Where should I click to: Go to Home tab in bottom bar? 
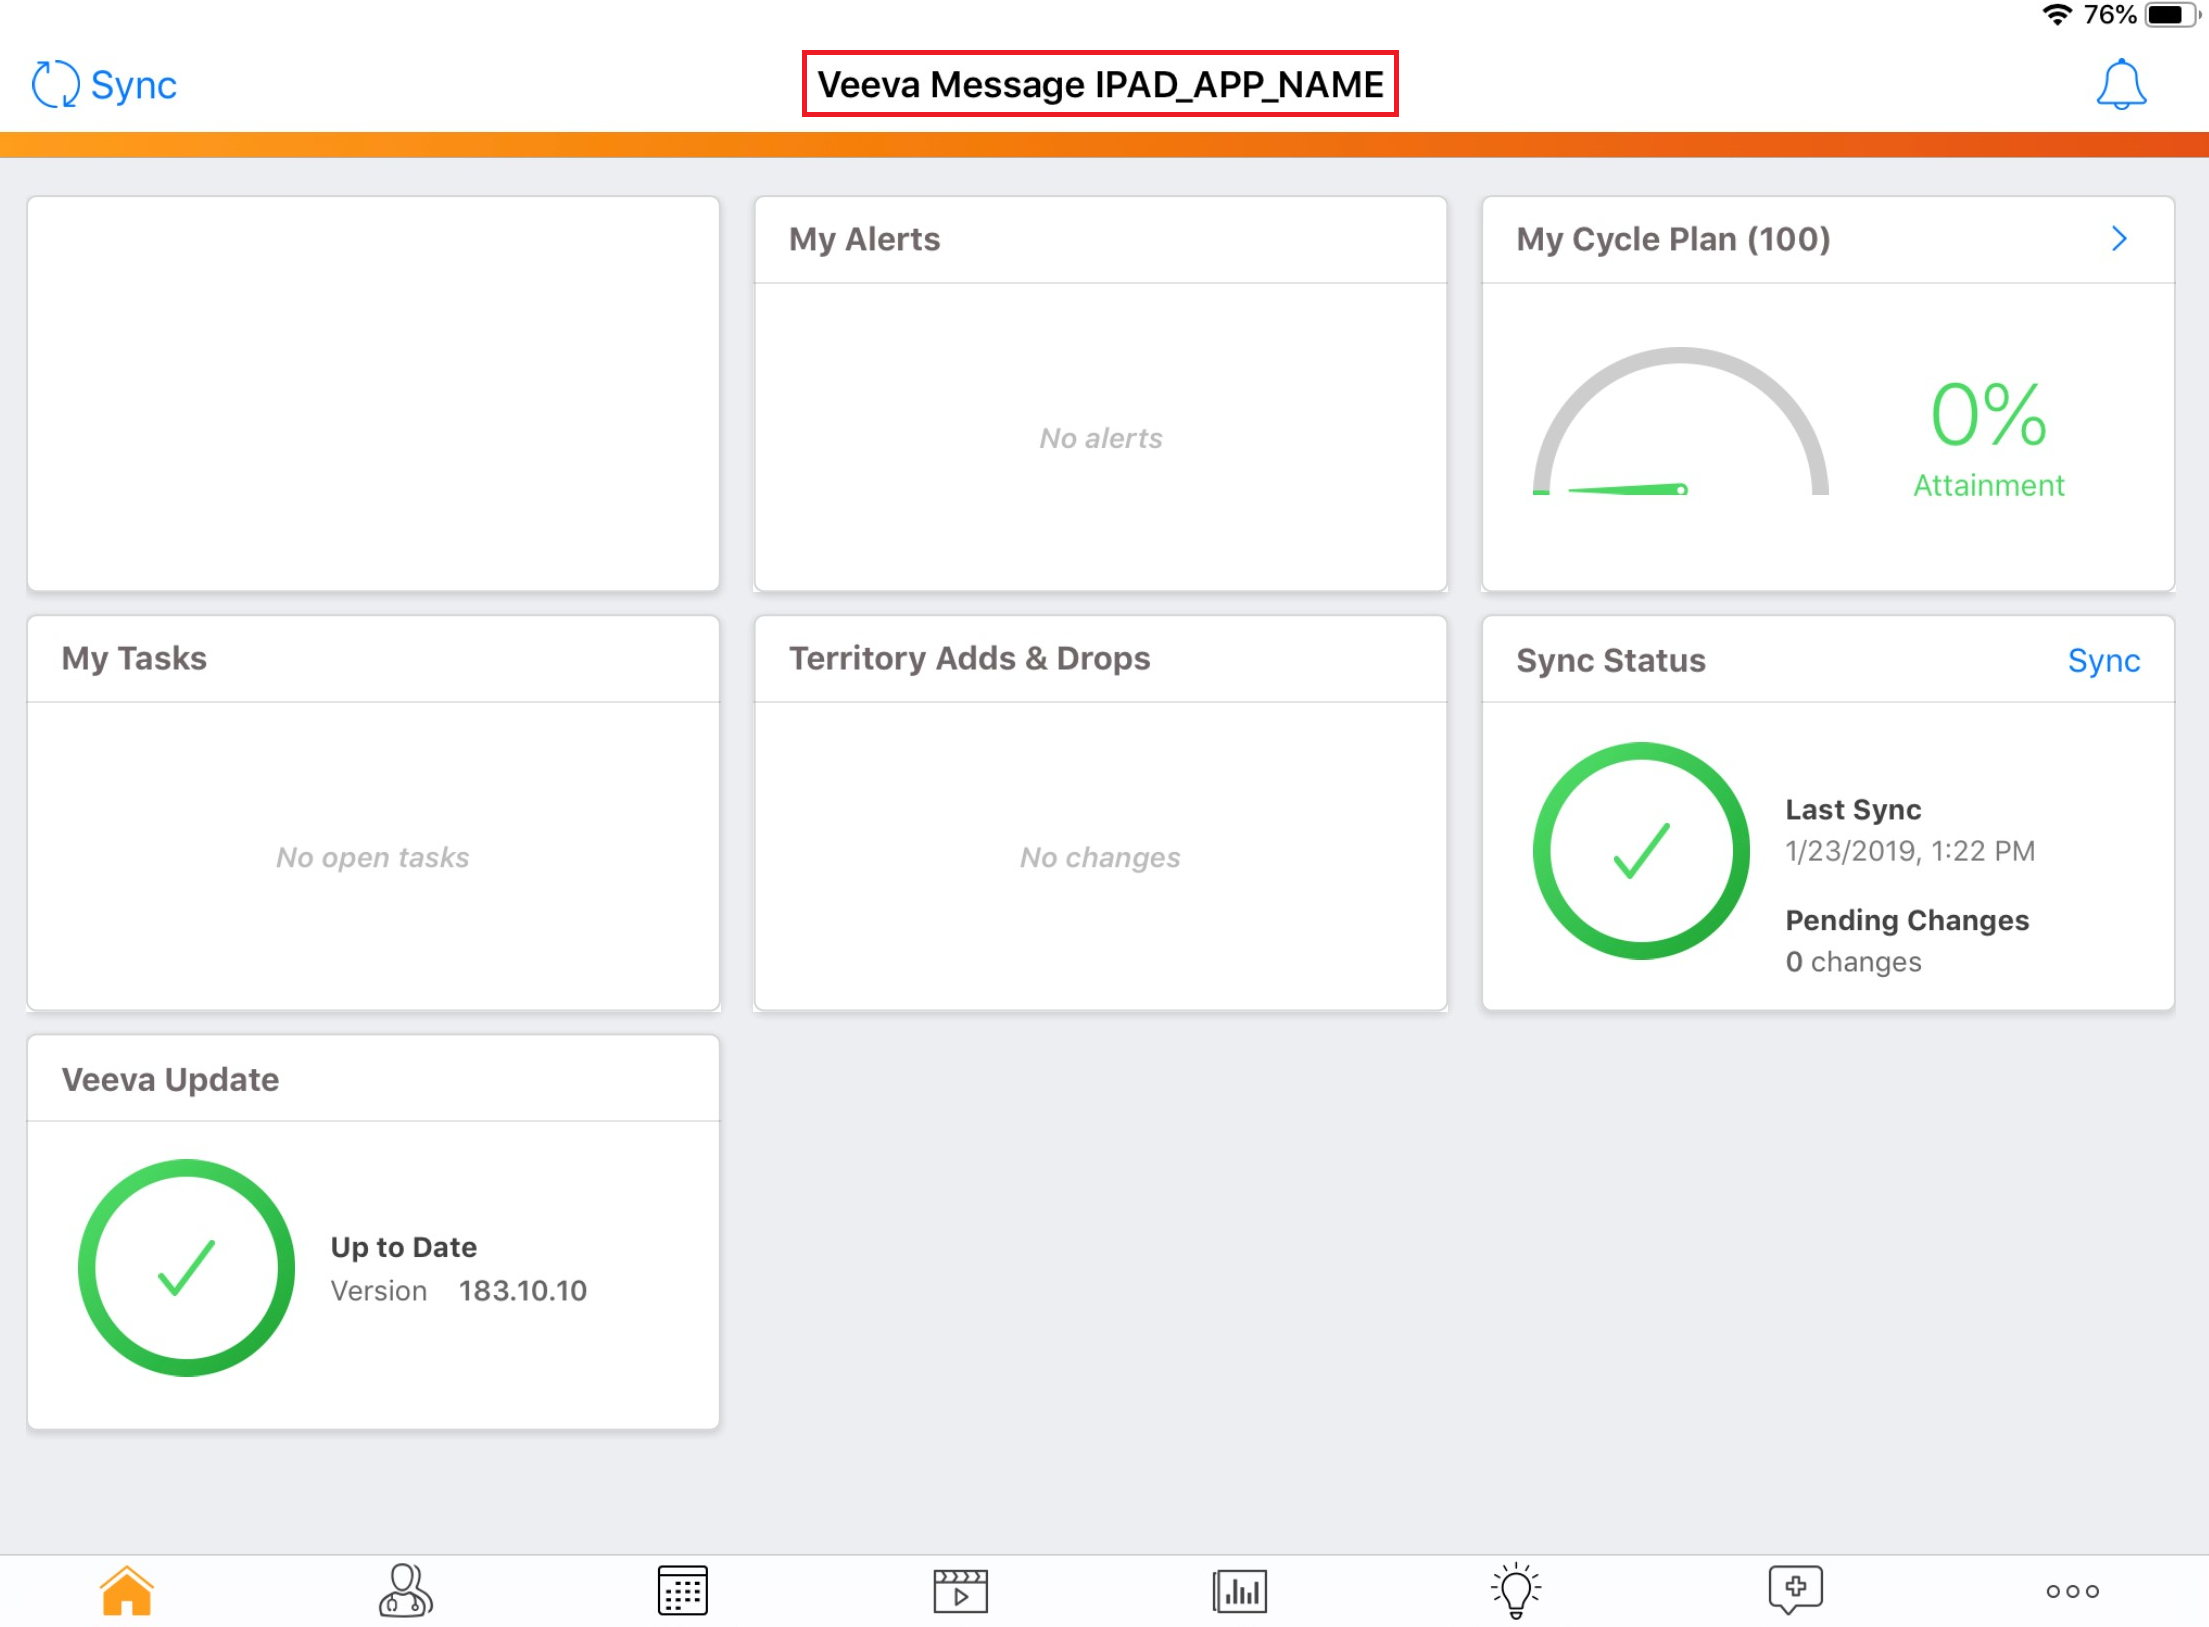[126, 1590]
